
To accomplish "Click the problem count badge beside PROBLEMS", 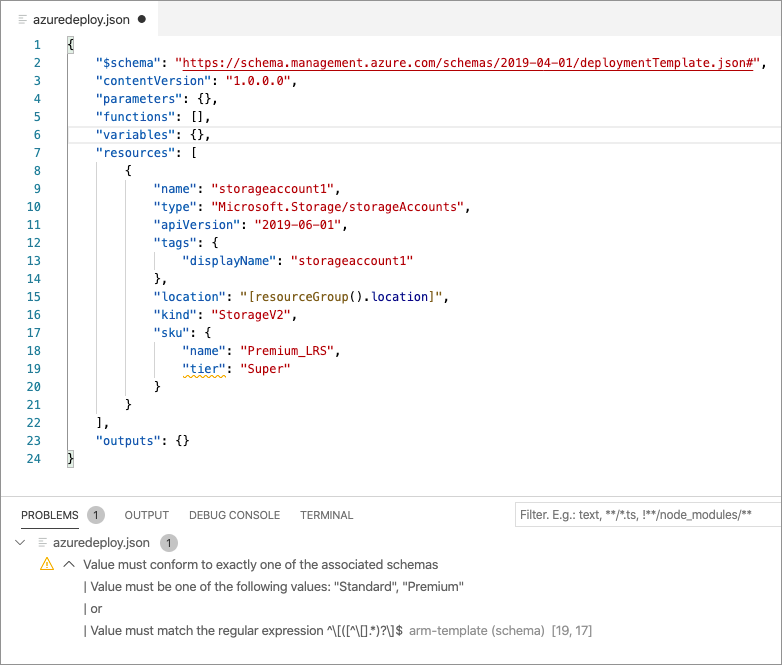I will tap(96, 515).
